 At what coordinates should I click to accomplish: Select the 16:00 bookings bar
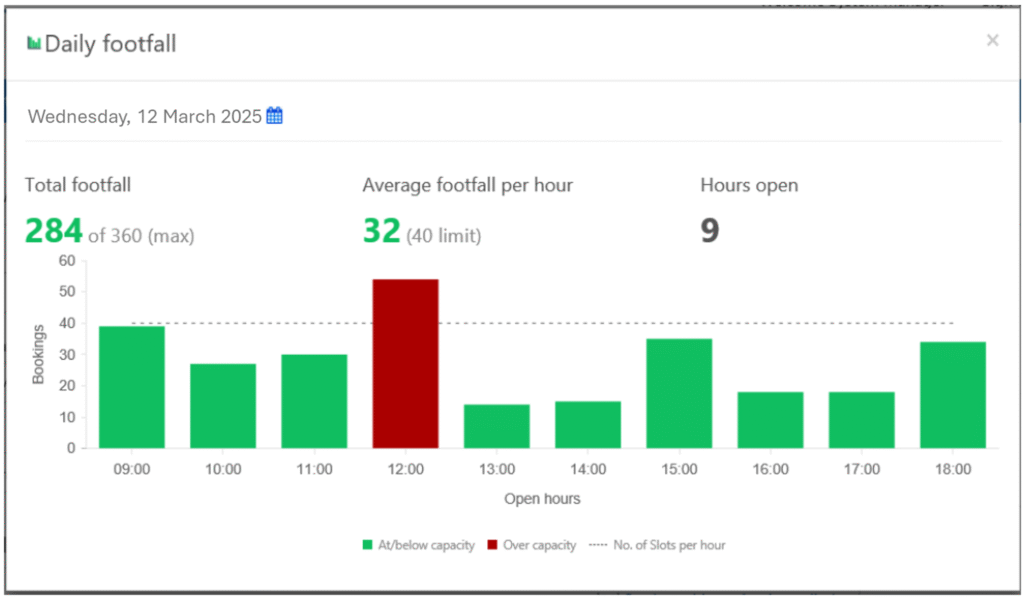tap(771, 420)
